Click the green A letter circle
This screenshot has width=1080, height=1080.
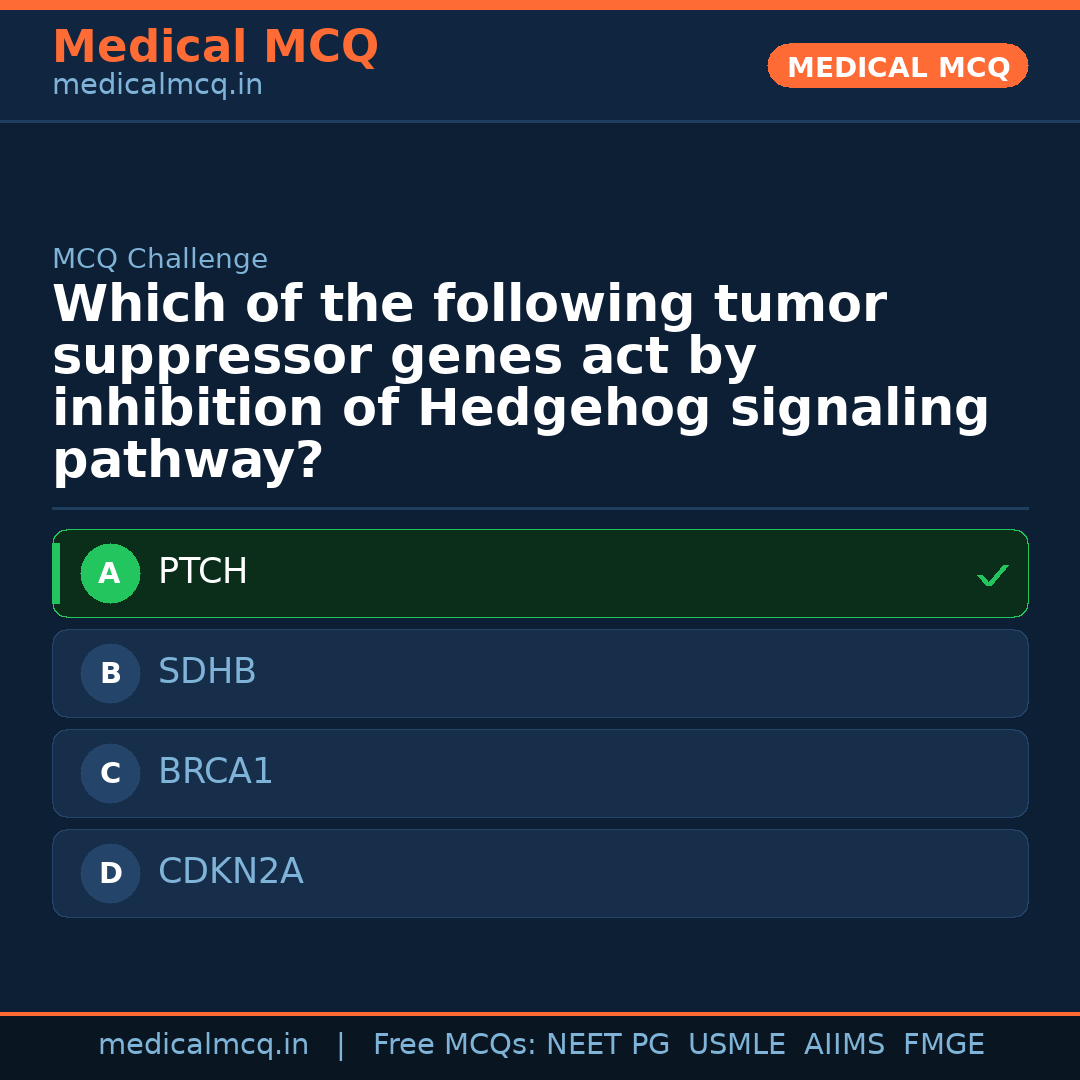(x=110, y=574)
